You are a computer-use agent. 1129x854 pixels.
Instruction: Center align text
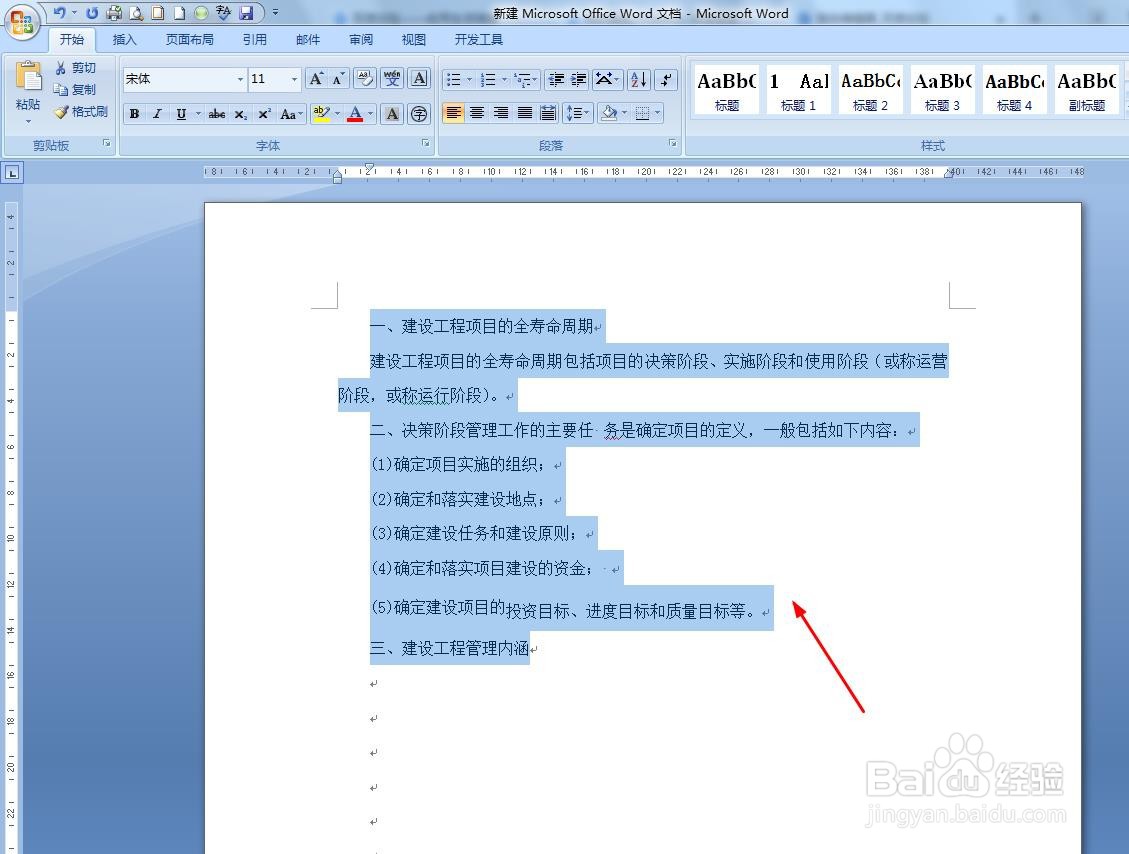click(x=477, y=113)
